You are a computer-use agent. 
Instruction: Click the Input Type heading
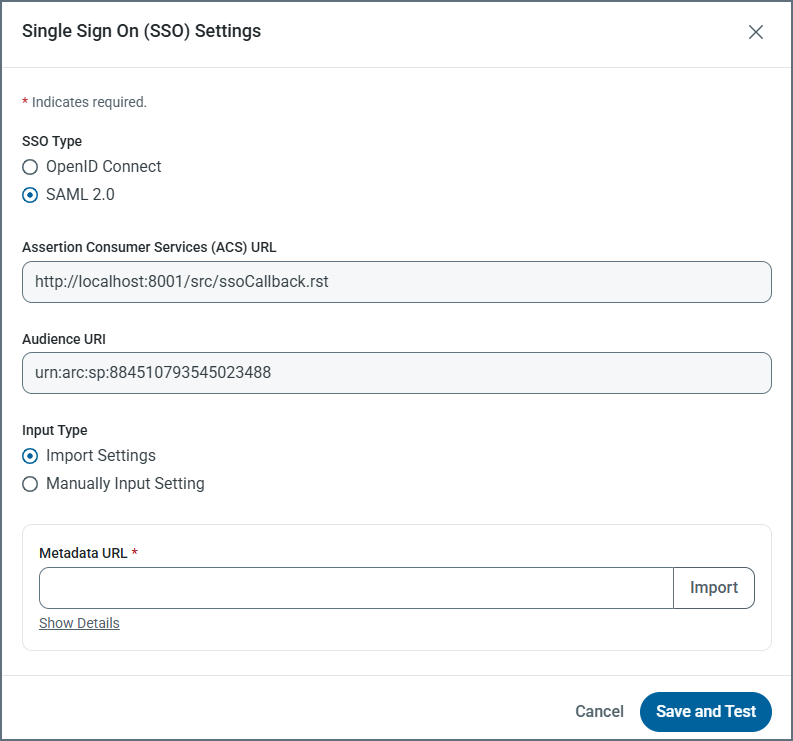pyautogui.click(x=55, y=430)
